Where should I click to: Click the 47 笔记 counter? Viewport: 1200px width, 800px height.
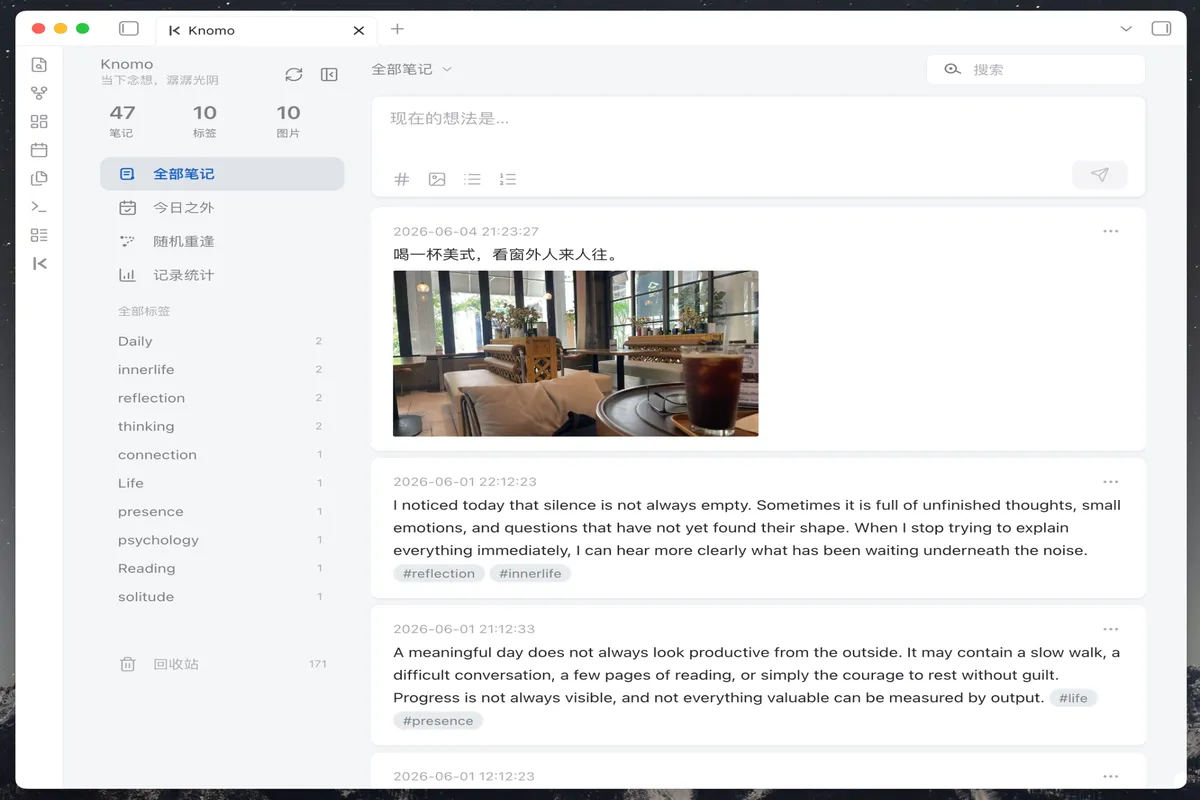point(122,121)
